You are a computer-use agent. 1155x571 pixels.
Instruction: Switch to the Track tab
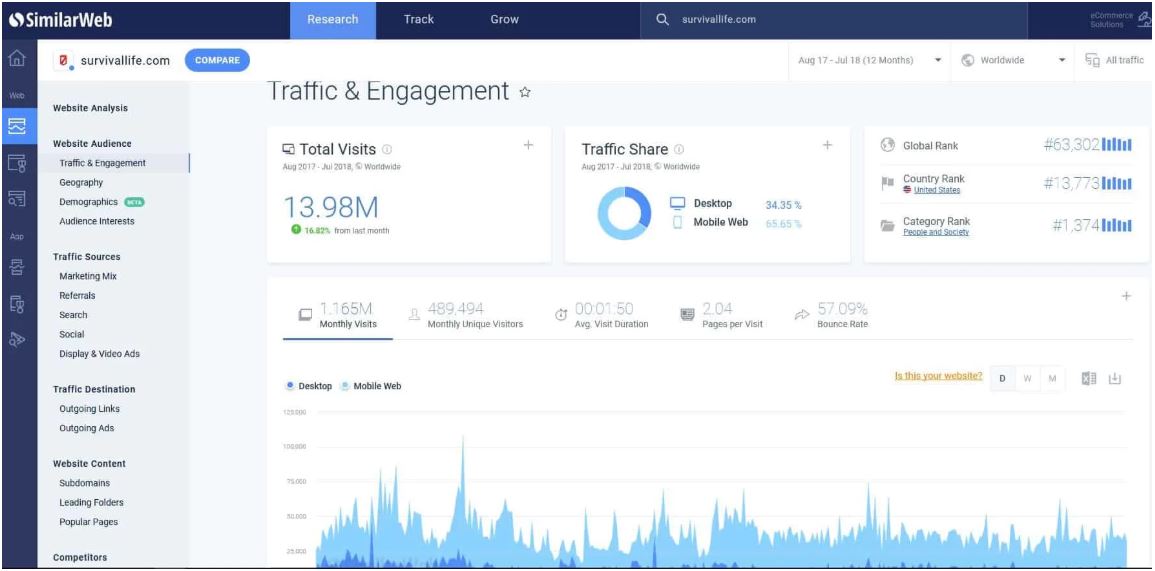tap(419, 20)
